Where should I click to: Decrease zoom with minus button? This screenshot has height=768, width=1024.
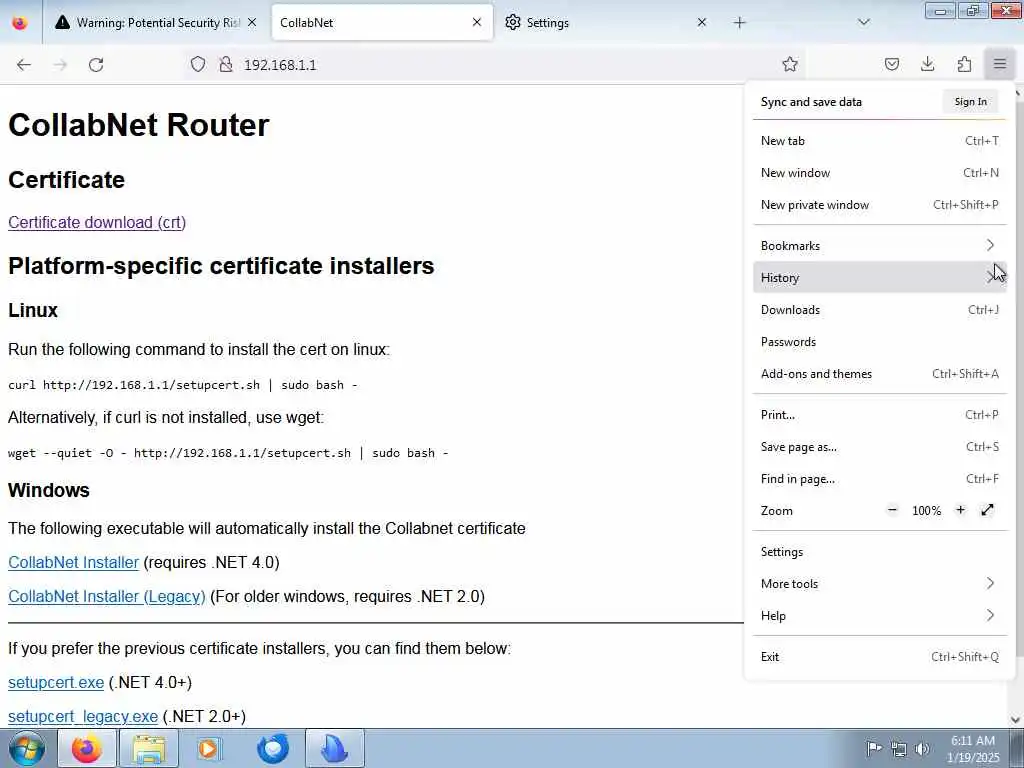click(x=893, y=510)
